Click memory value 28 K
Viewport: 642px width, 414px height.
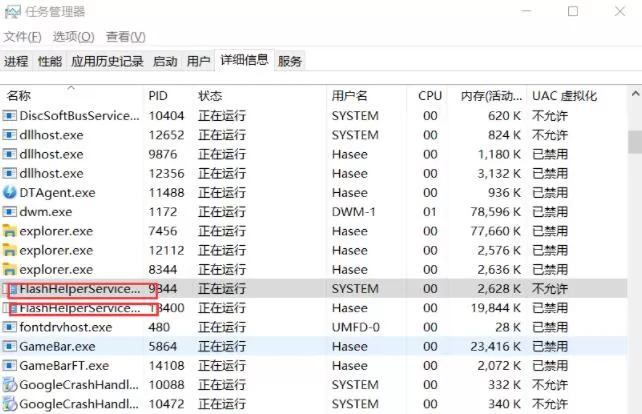pyautogui.click(x=508, y=327)
